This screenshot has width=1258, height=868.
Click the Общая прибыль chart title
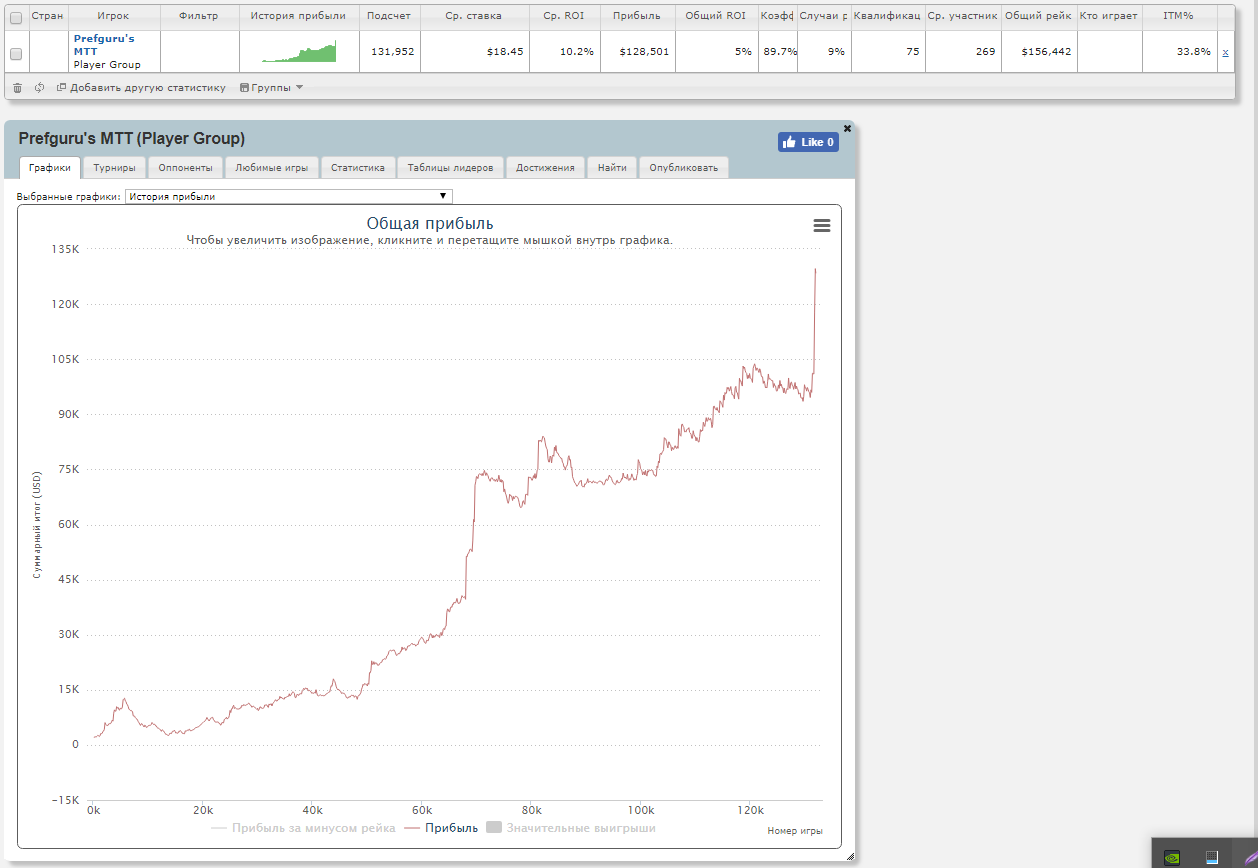pyautogui.click(x=430, y=223)
